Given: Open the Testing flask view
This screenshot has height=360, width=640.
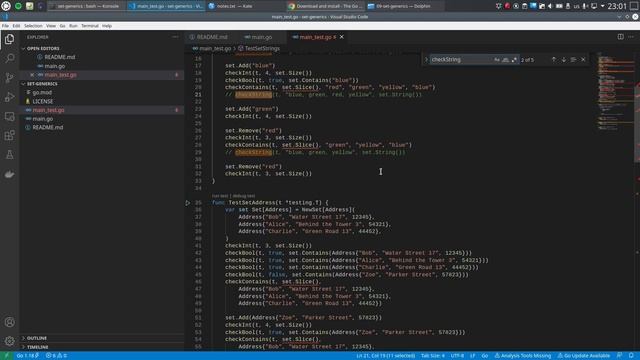Looking at the screenshot, I should pyautogui.click(x=9, y=155).
